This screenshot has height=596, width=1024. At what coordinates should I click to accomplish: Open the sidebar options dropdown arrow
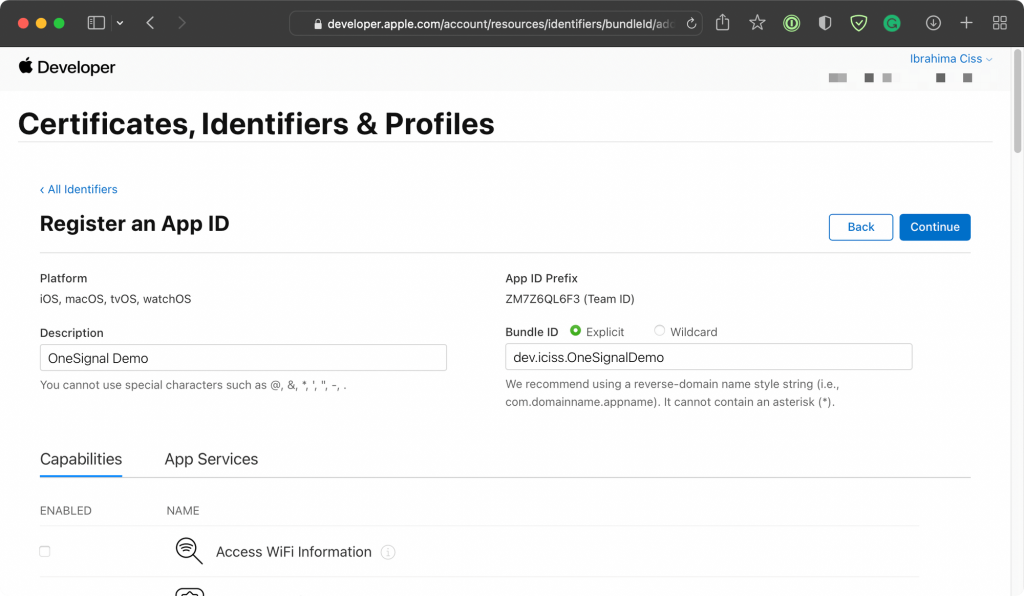[120, 23]
